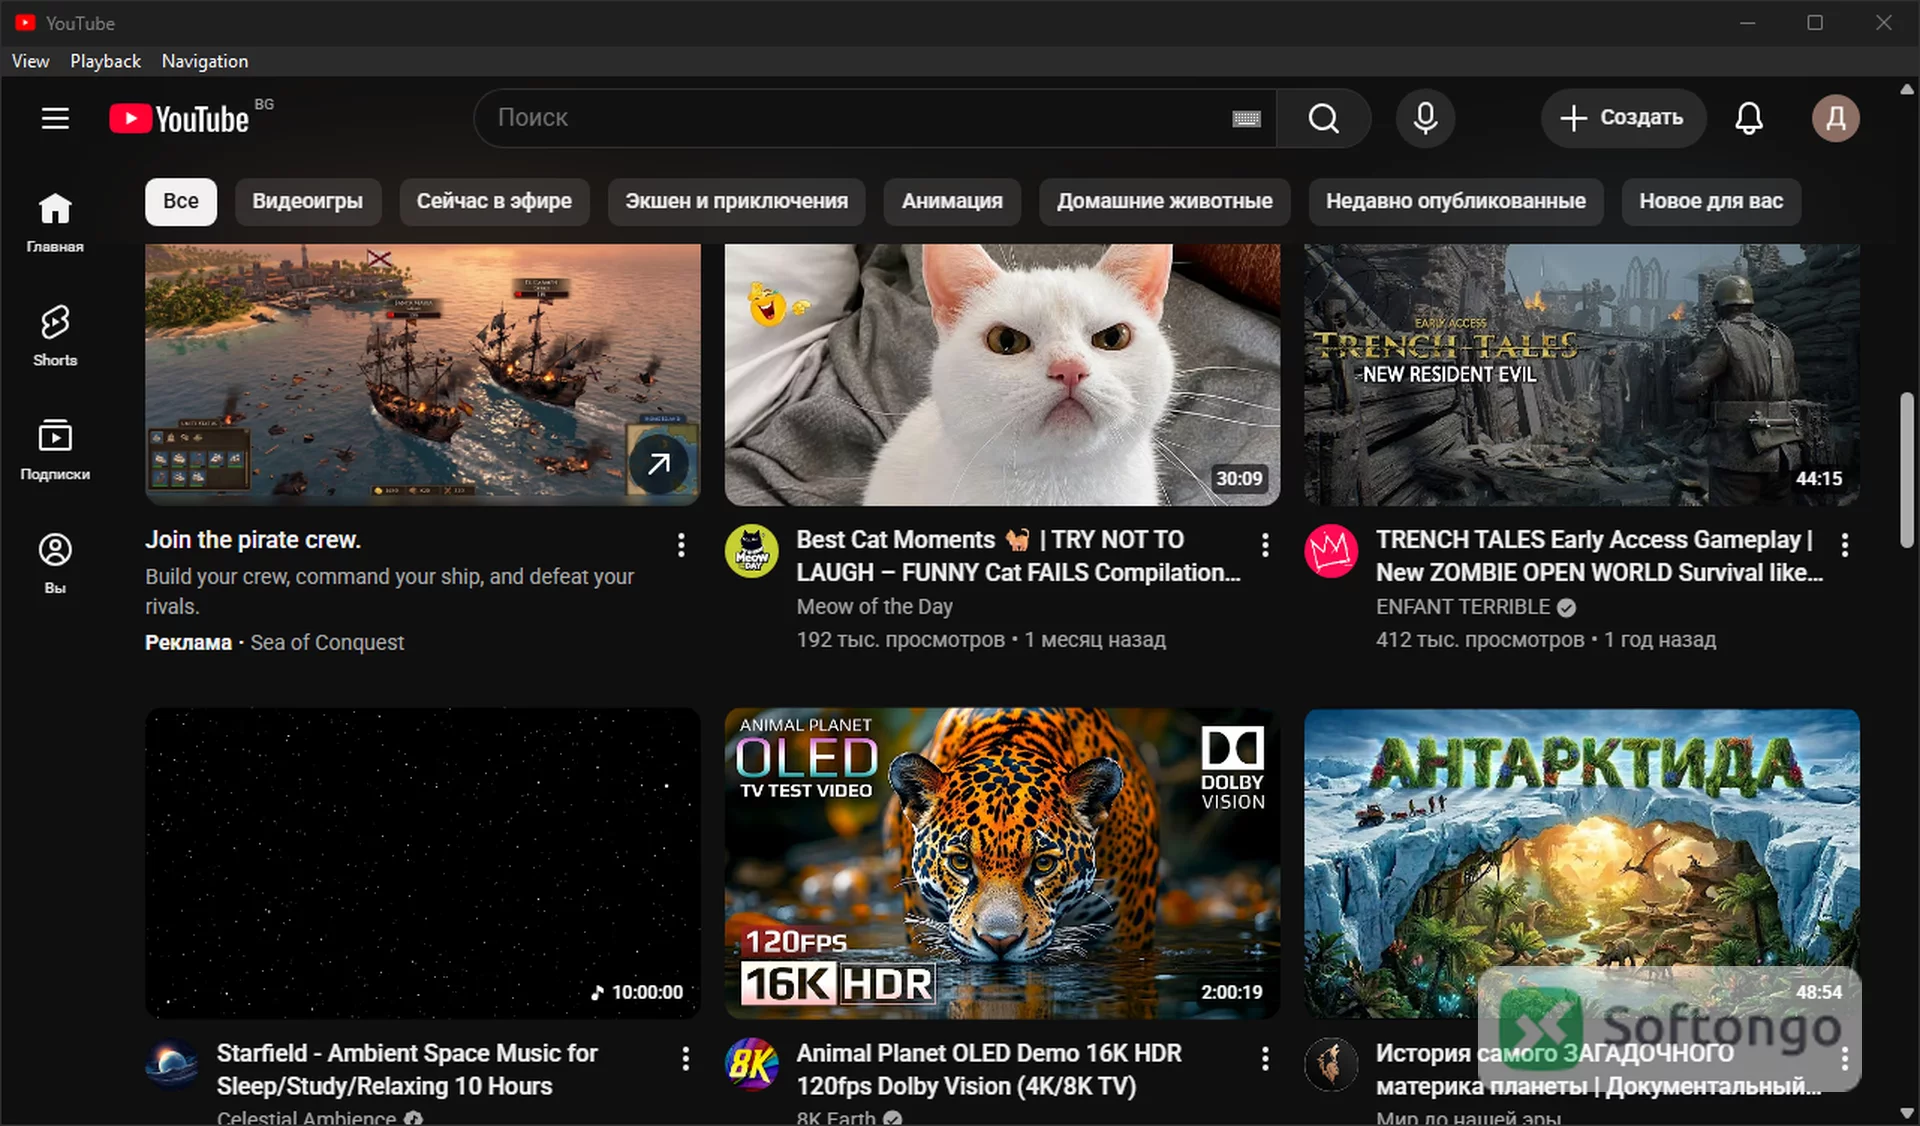Viewport: 1920px width, 1126px height.
Task: Open the View menu
Action: [30, 61]
